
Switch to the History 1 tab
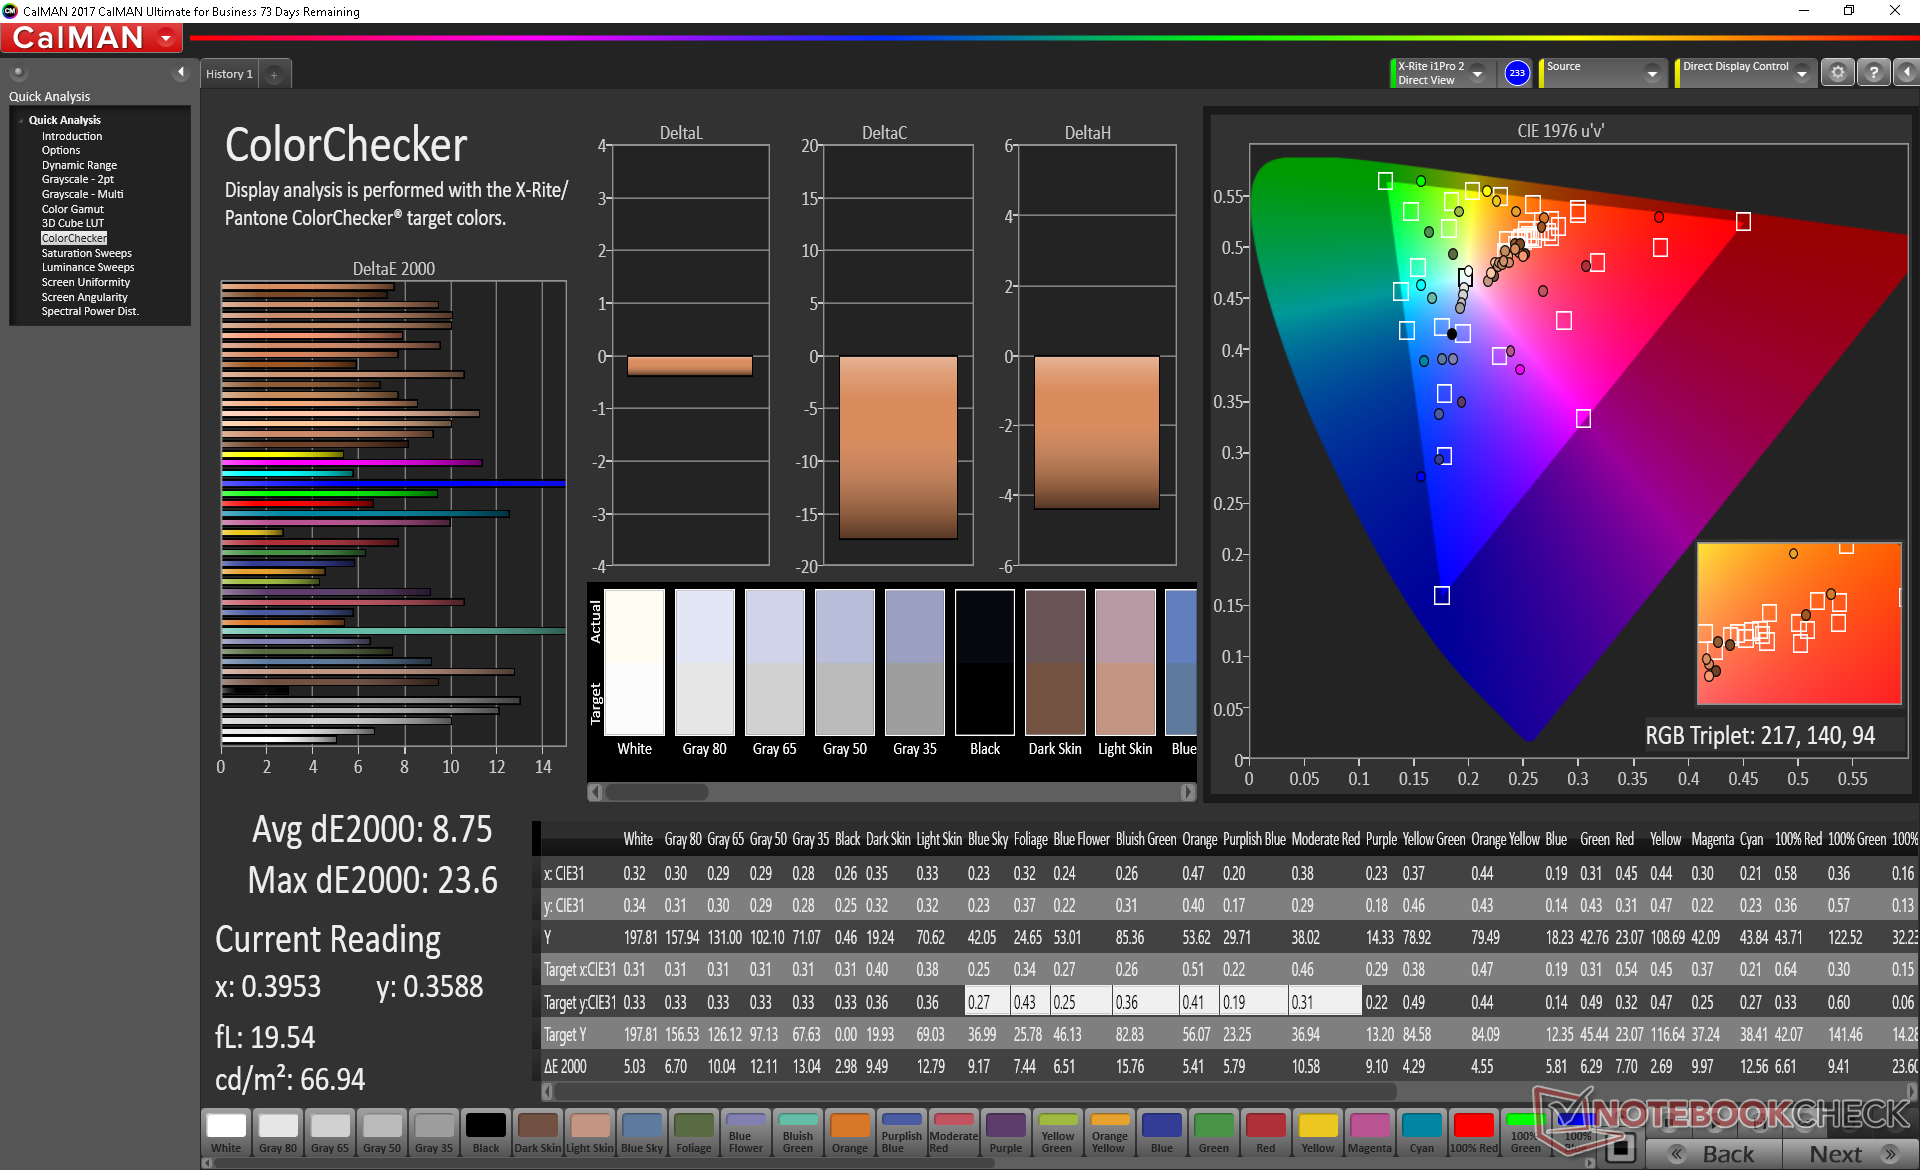point(229,74)
